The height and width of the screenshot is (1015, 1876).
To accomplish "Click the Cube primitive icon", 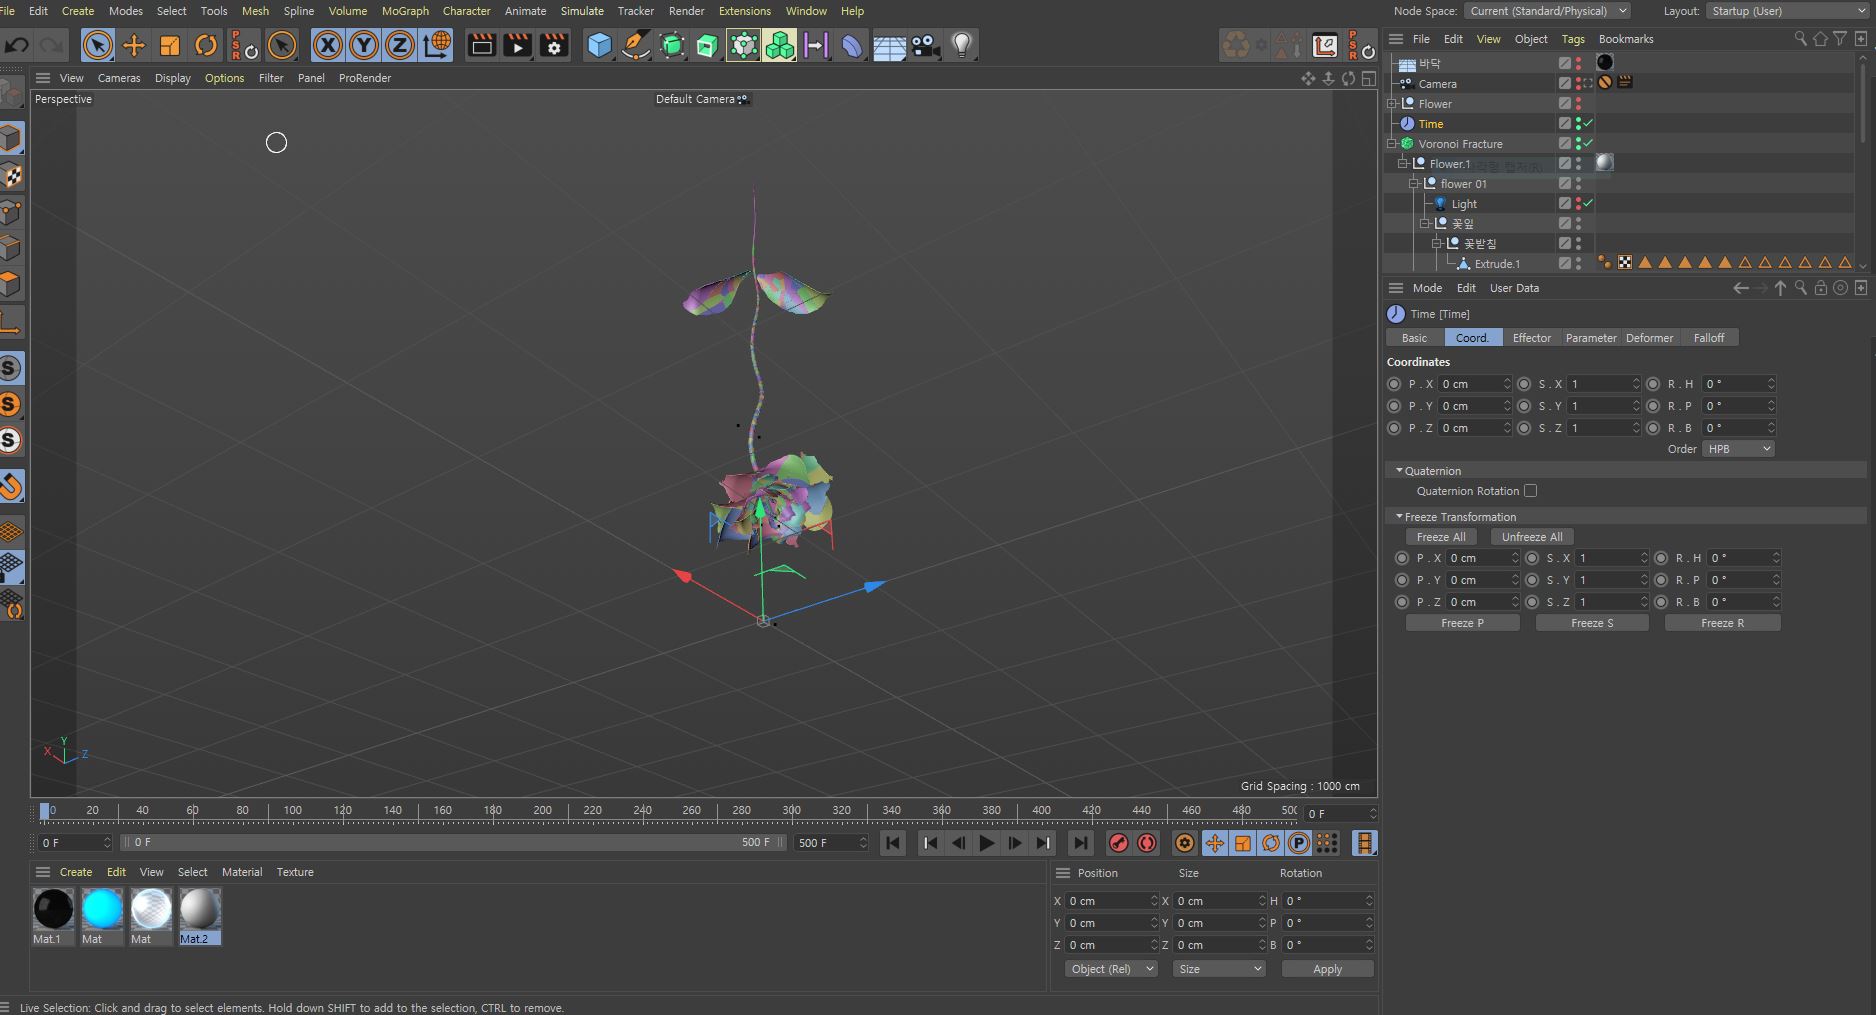I will (x=599, y=45).
